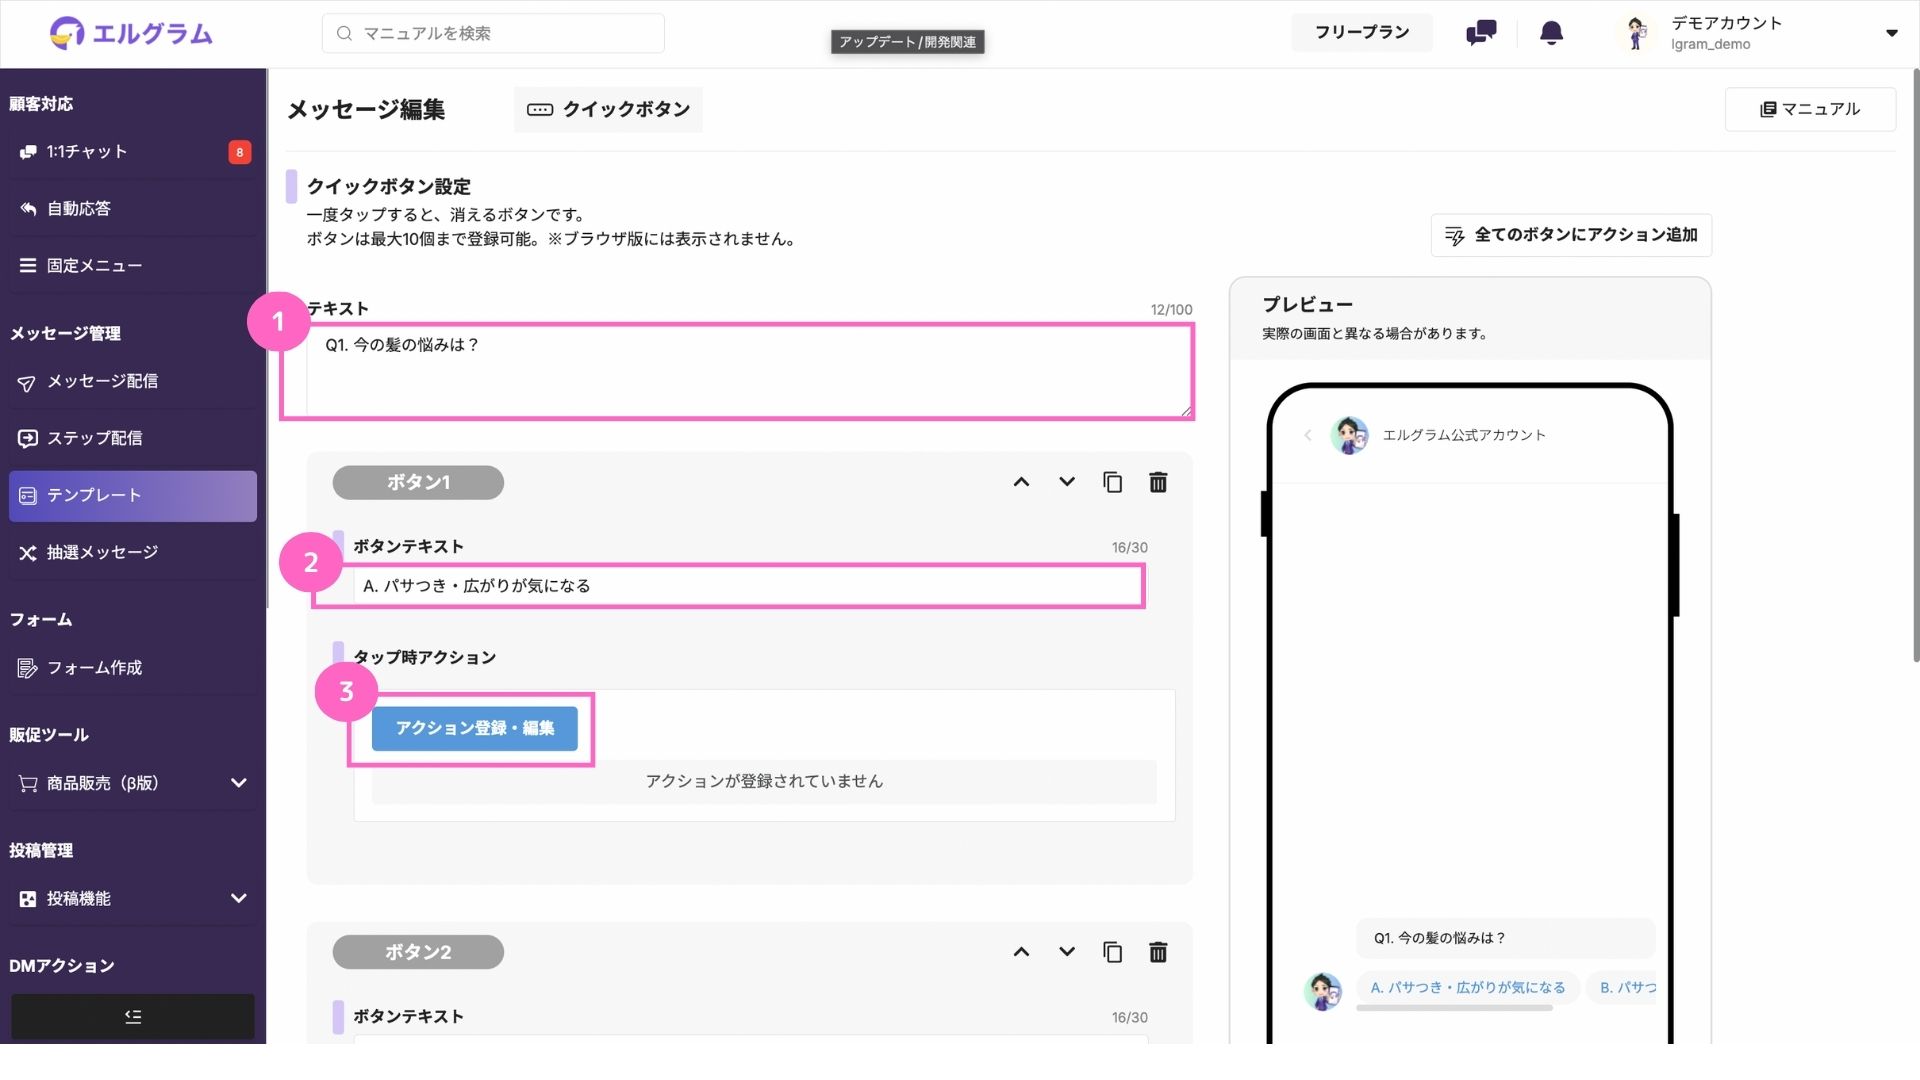Viewport: 1920px width, 1080px height.
Task: Click 全てのボタンにアクション追加 button
Action: coord(1571,235)
